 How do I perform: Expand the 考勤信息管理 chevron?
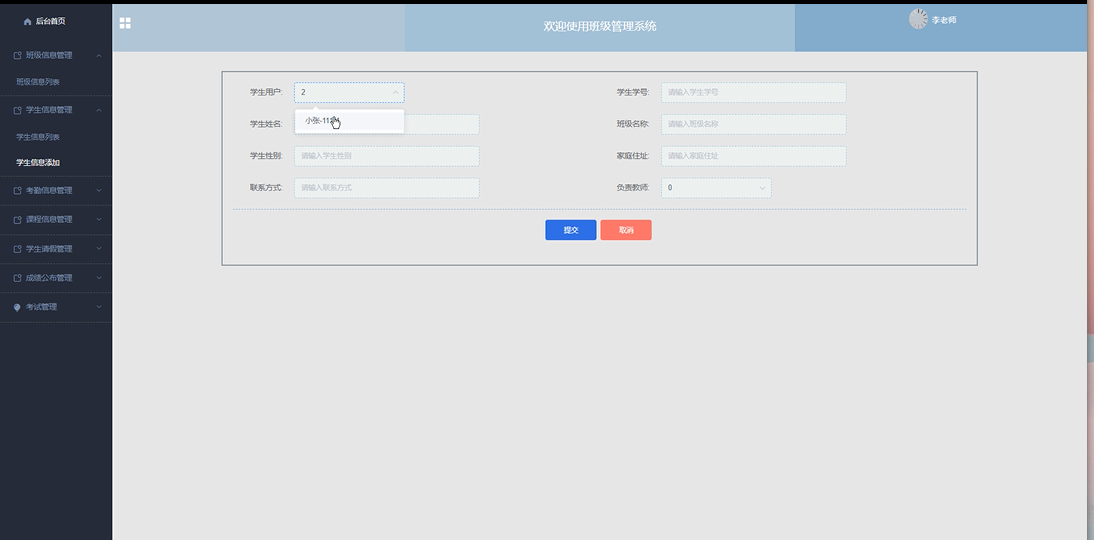[98, 190]
